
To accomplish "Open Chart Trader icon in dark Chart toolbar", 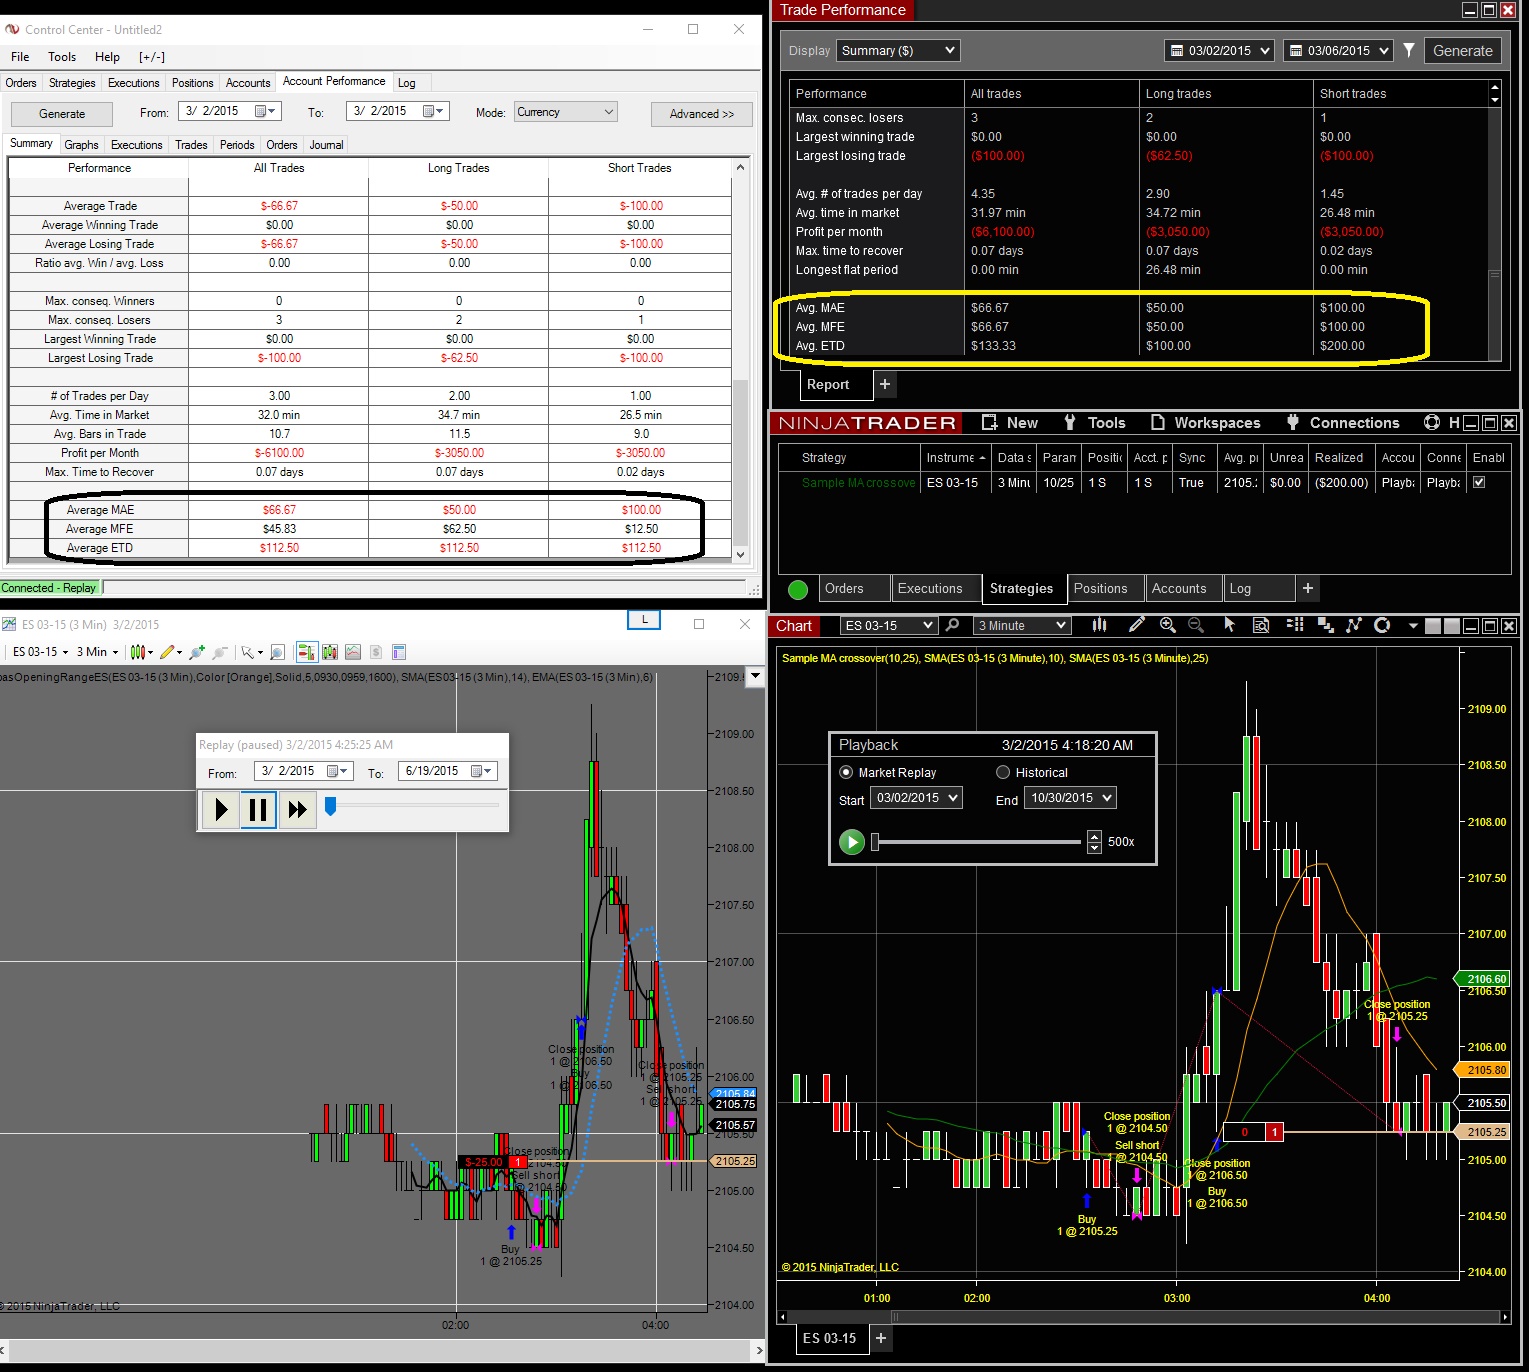I will [1295, 625].
